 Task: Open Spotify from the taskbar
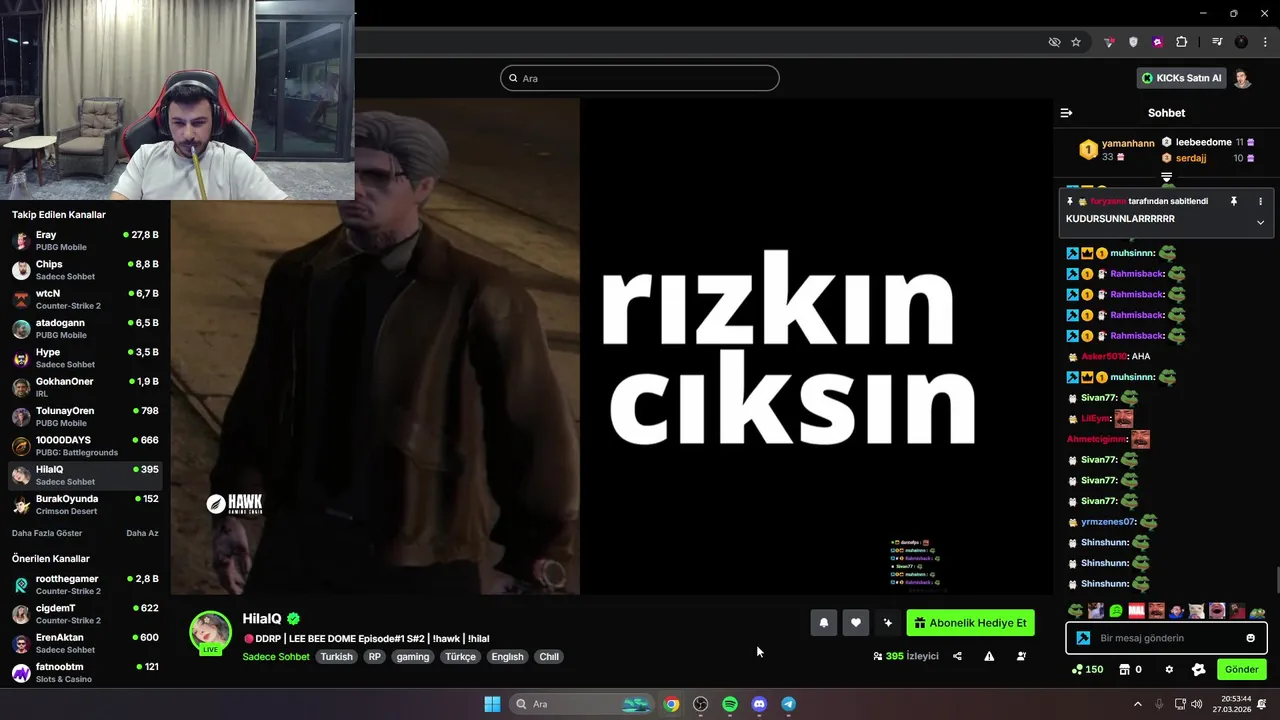[x=730, y=704]
